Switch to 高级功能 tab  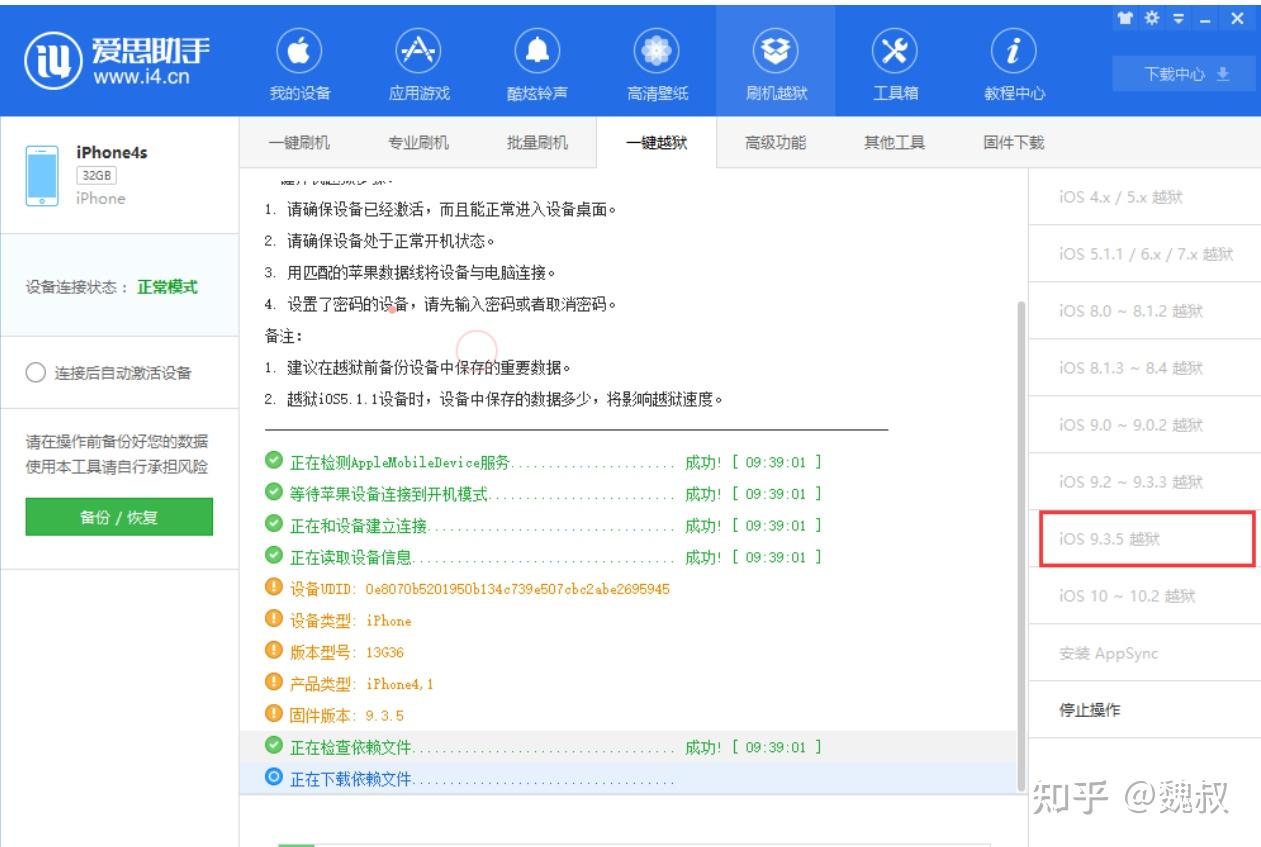pyautogui.click(x=775, y=142)
